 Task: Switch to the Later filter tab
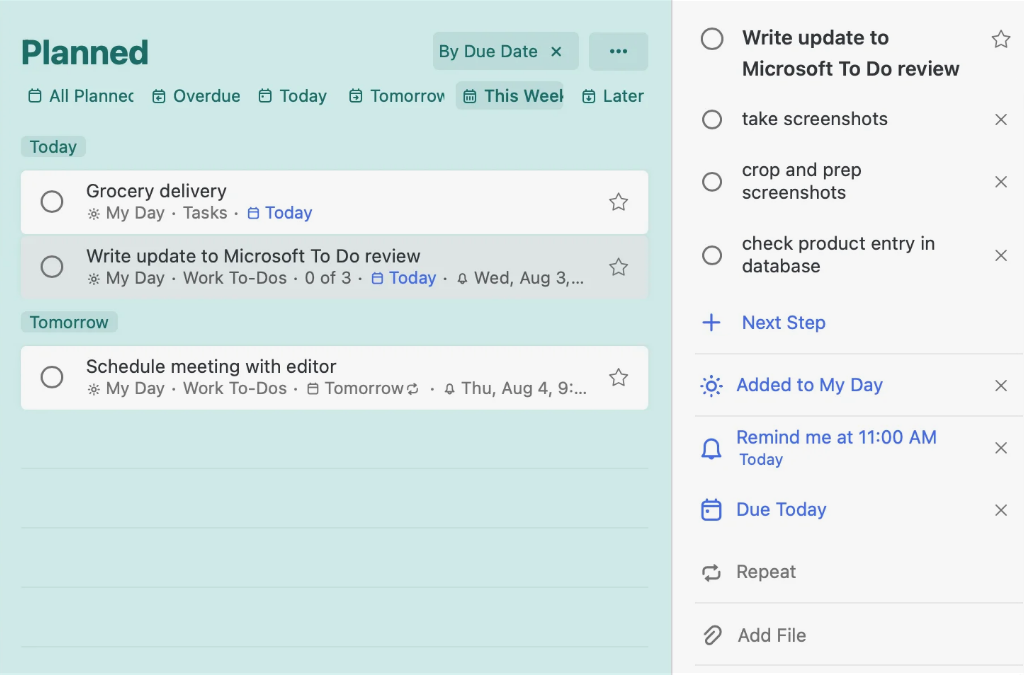[613, 96]
